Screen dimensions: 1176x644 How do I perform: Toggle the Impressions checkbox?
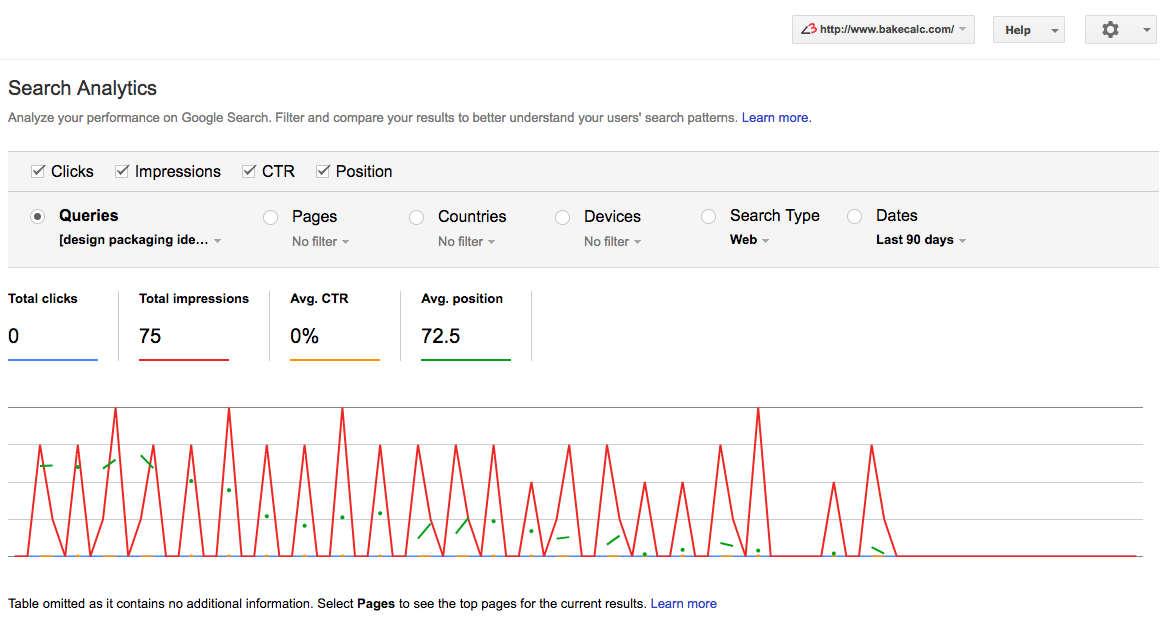point(122,171)
